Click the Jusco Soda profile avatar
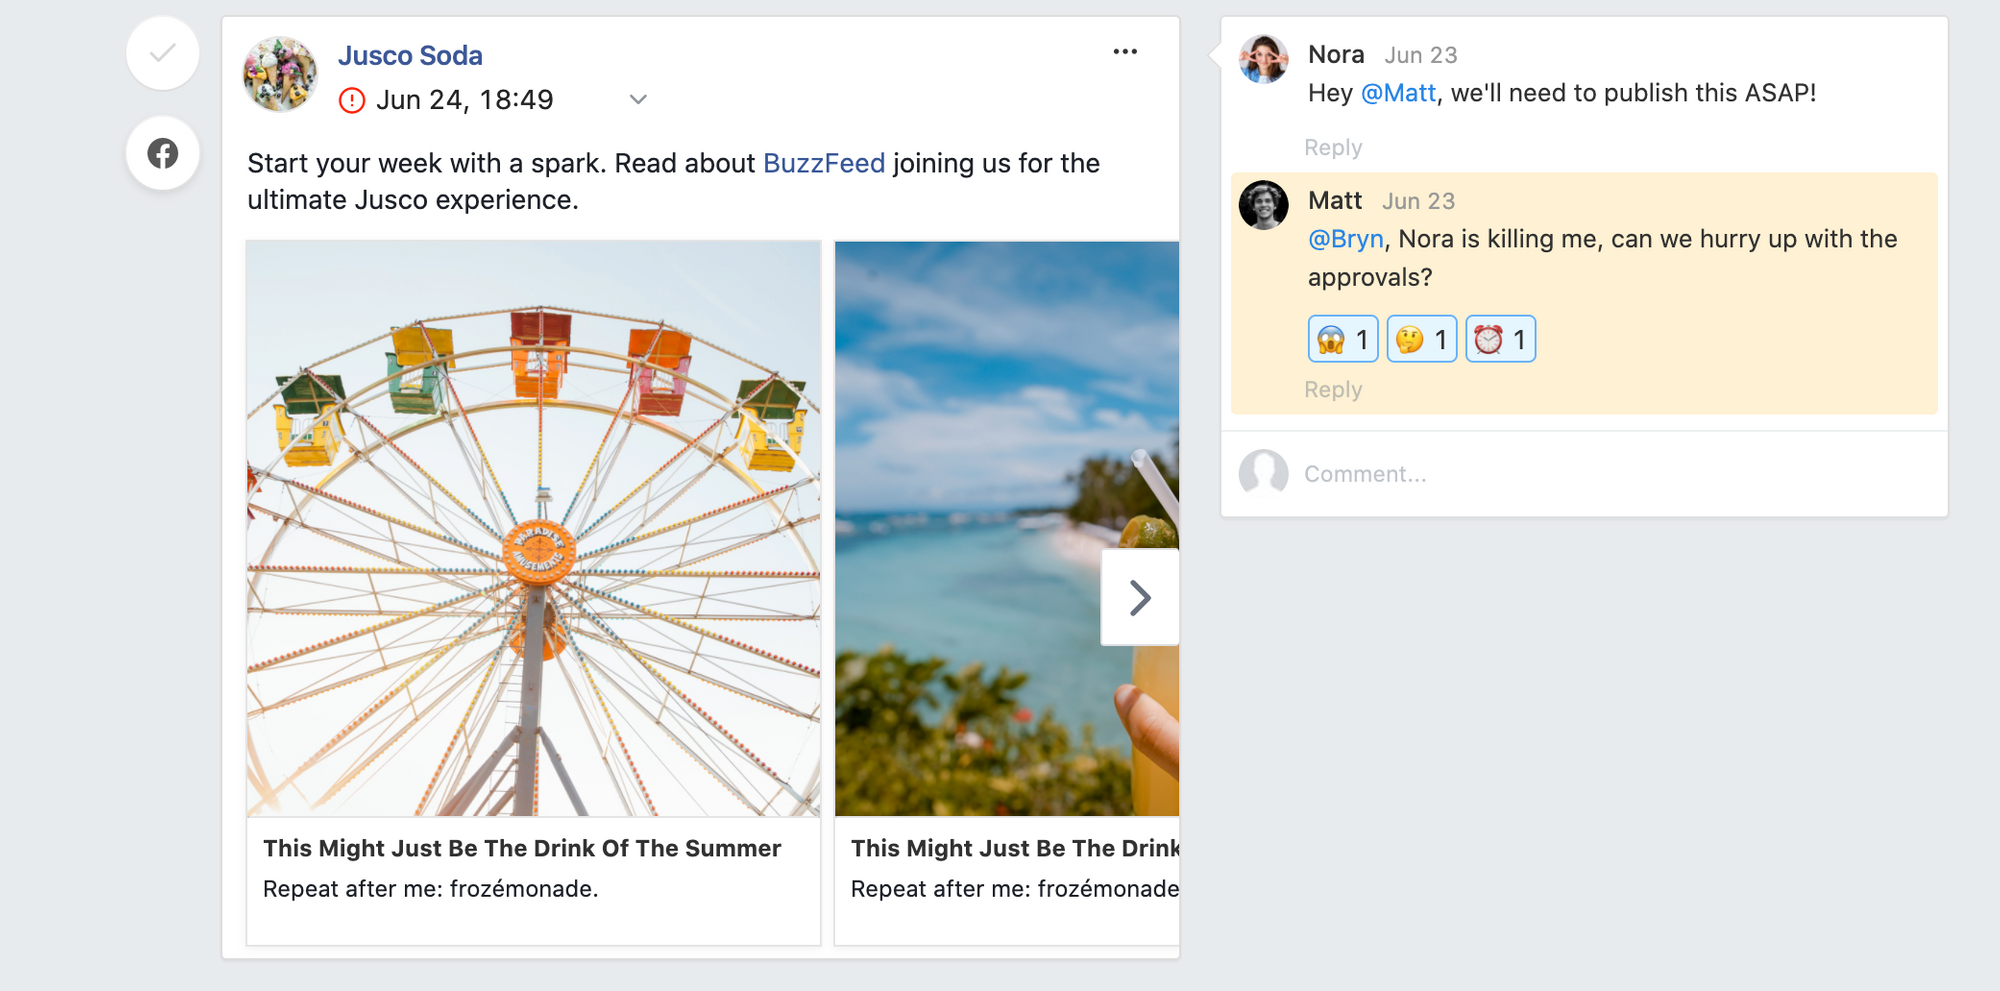 pyautogui.click(x=280, y=74)
